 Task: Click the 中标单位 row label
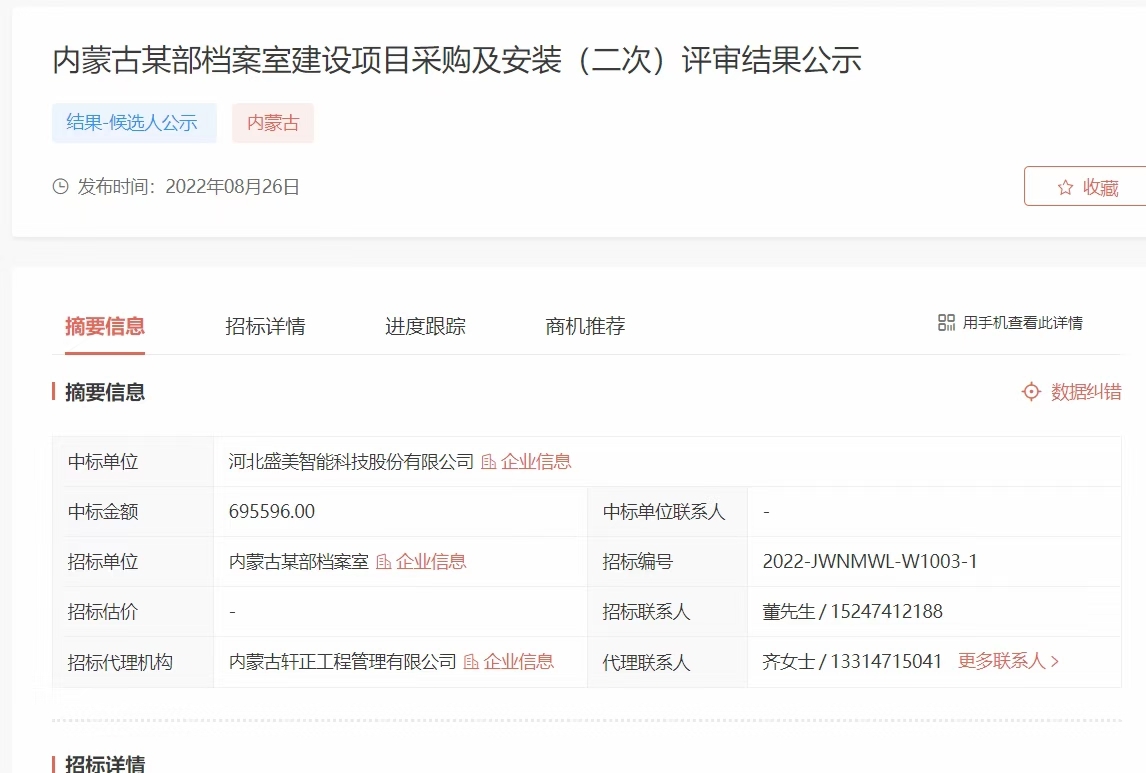click(103, 462)
